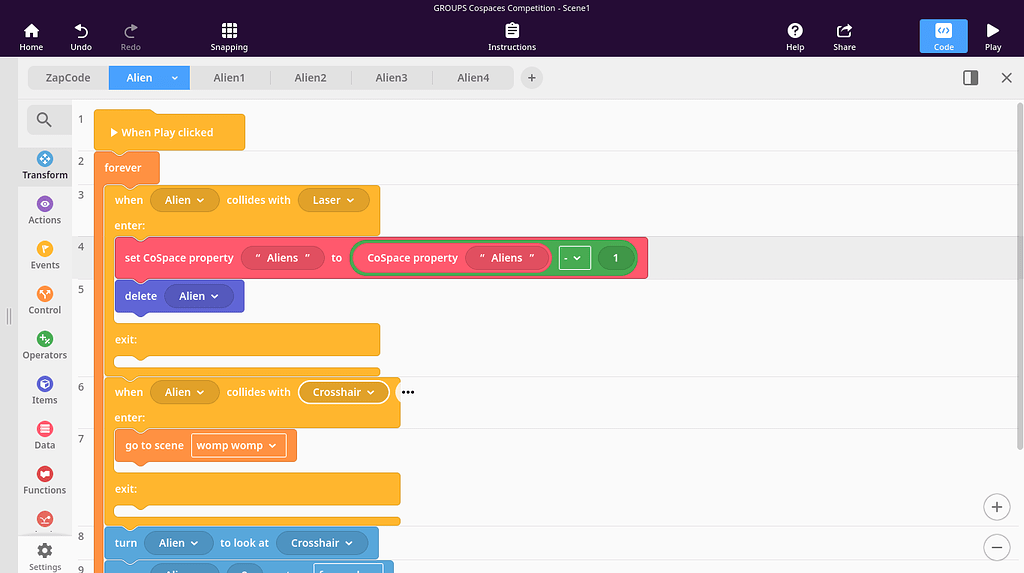Toggle the Snapping grid option

click(229, 36)
